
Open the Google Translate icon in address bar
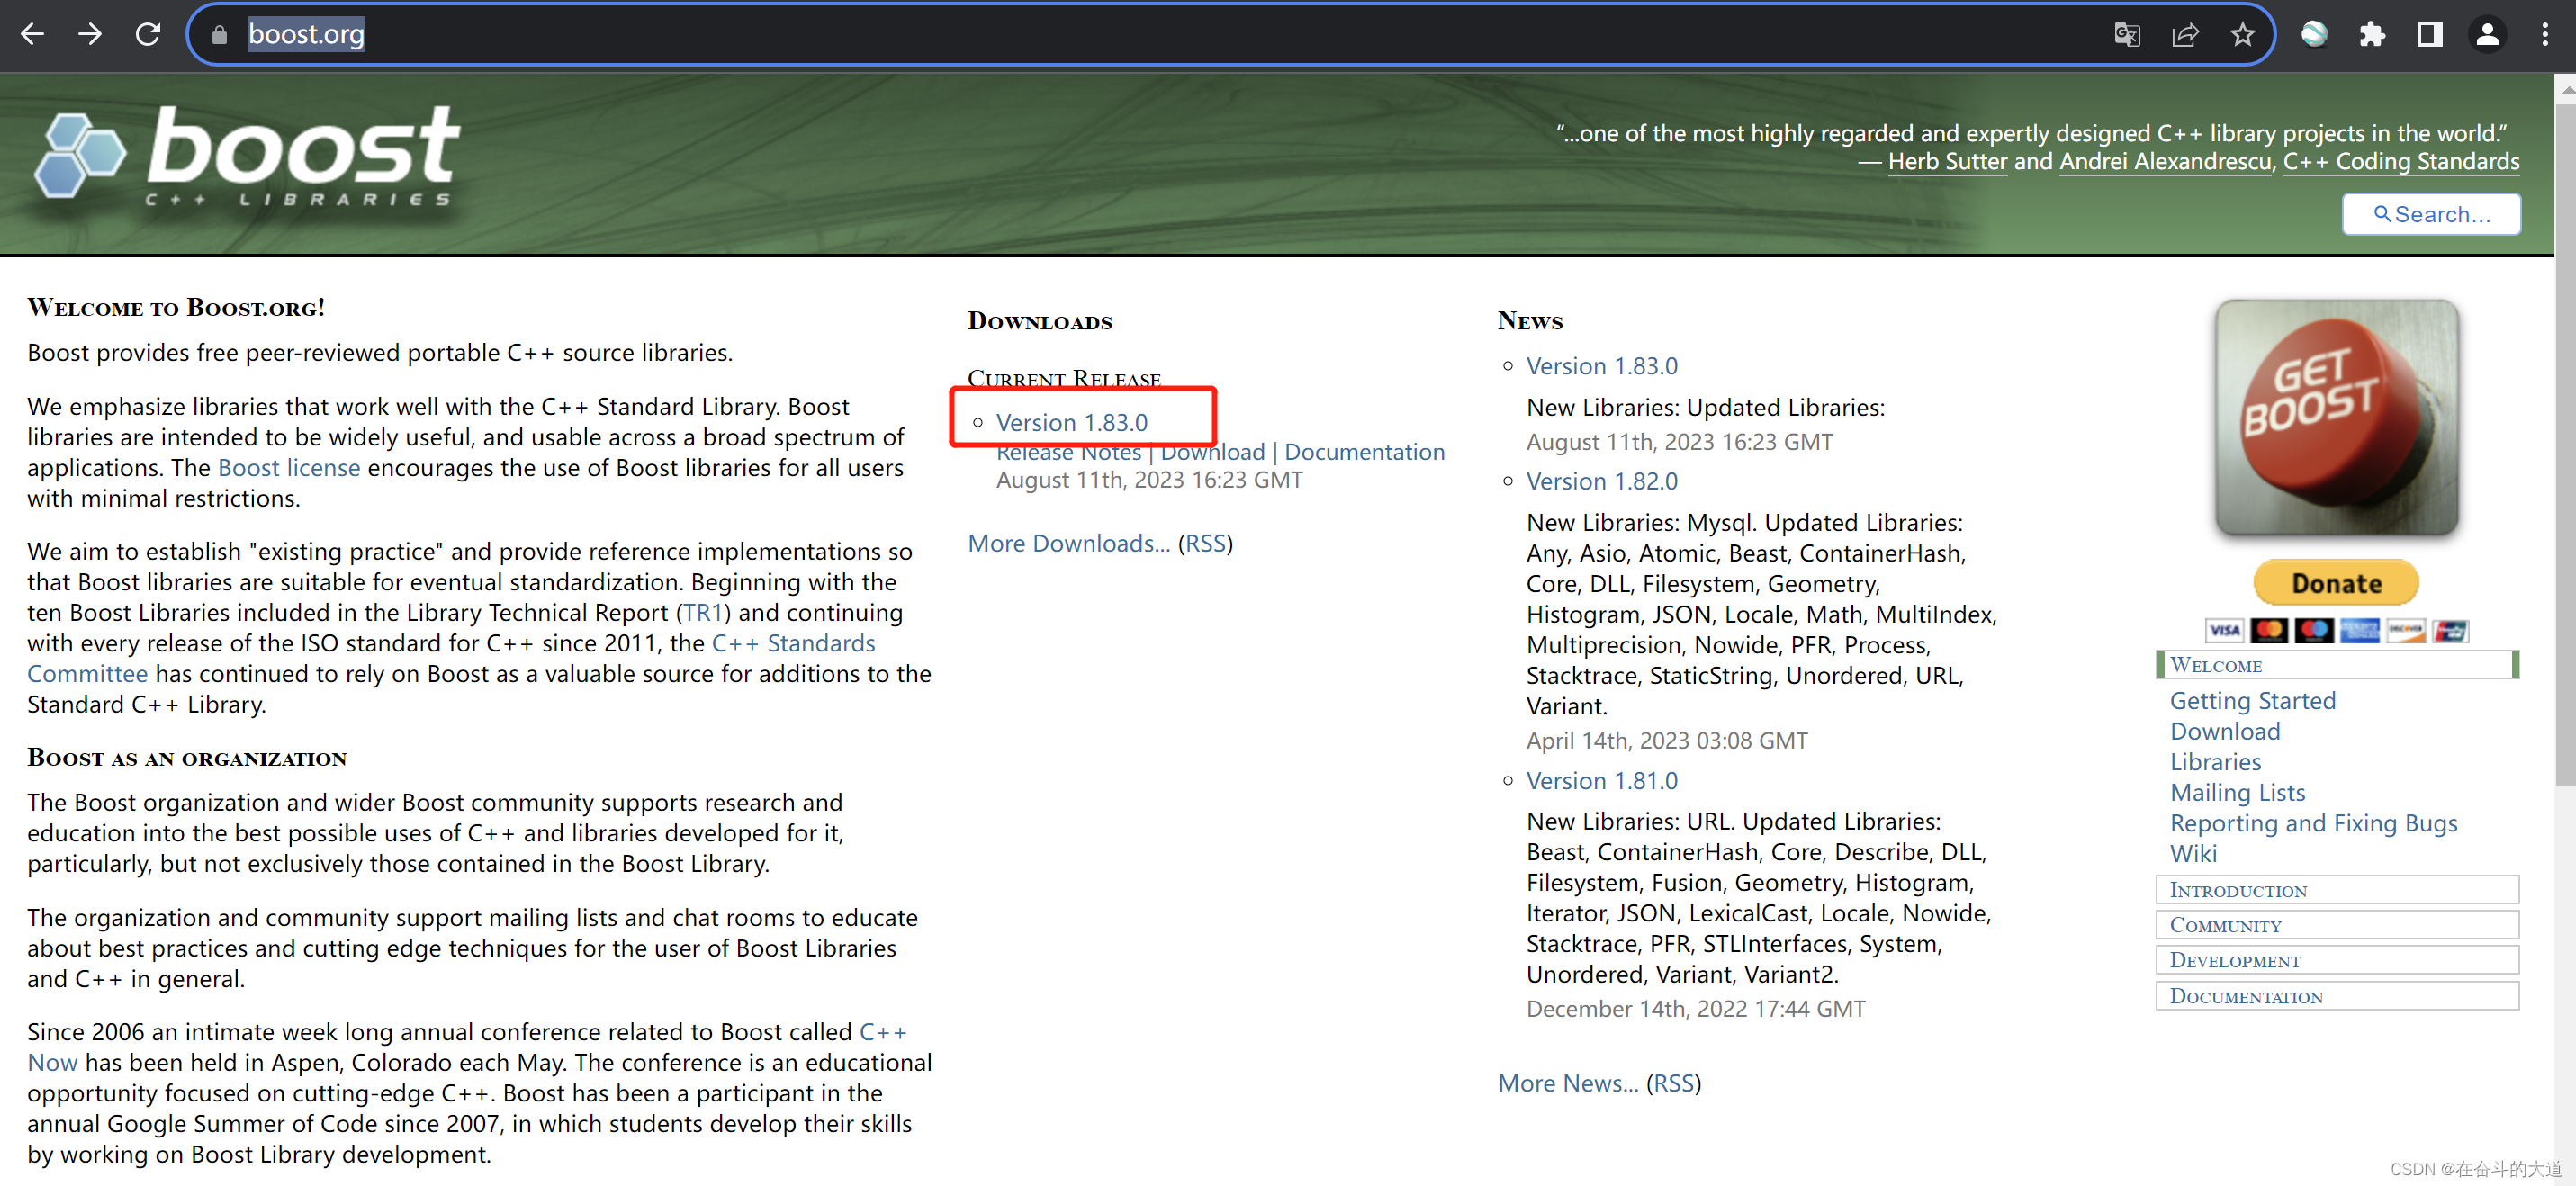click(x=2126, y=34)
